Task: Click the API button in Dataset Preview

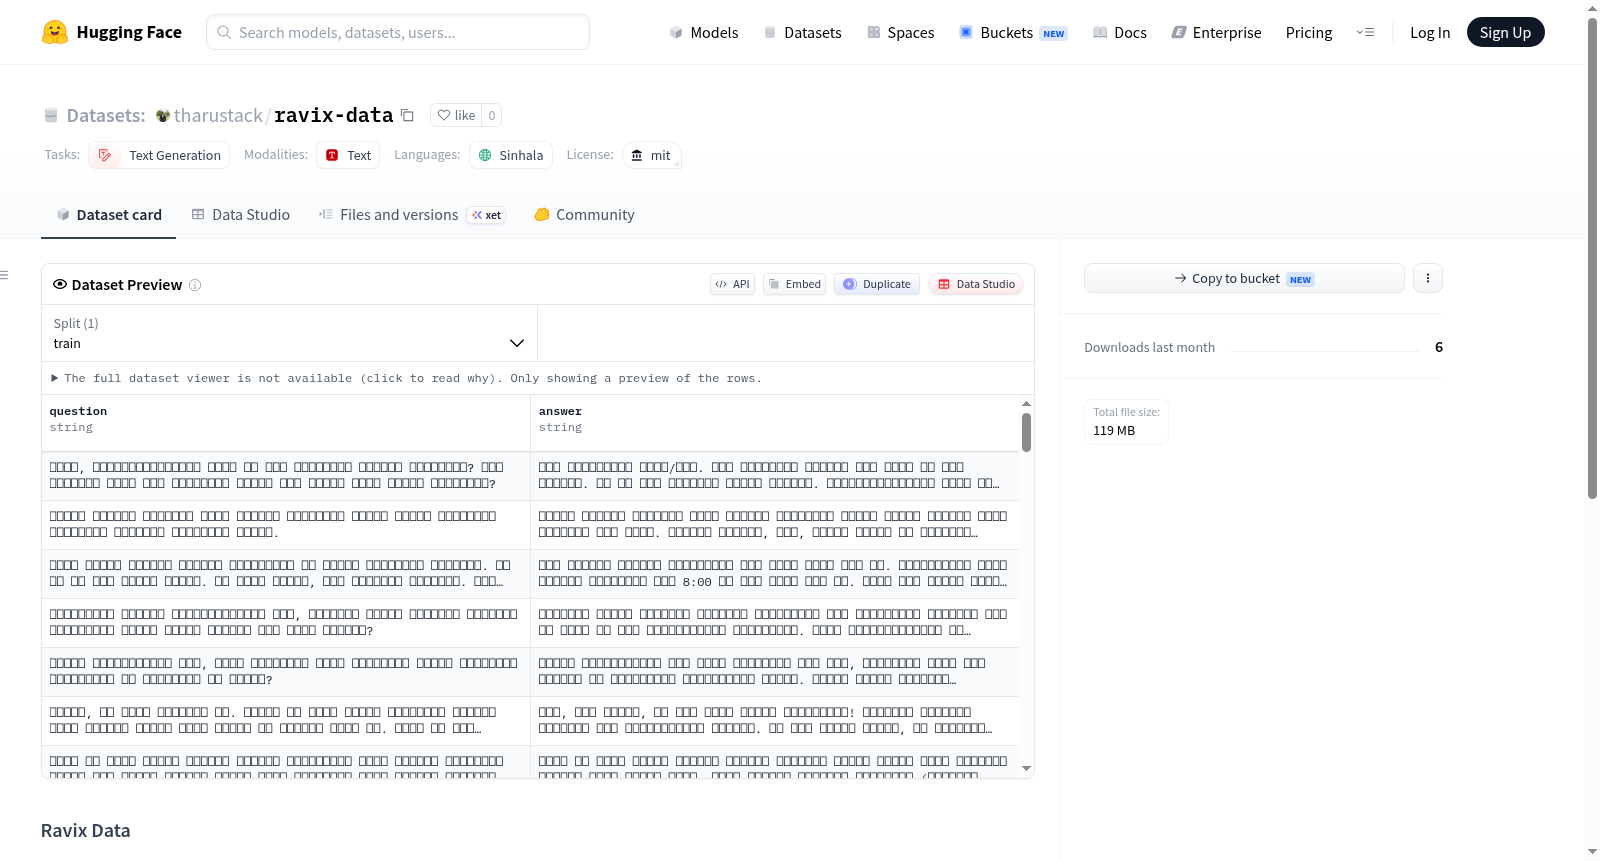Action: click(x=732, y=284)
